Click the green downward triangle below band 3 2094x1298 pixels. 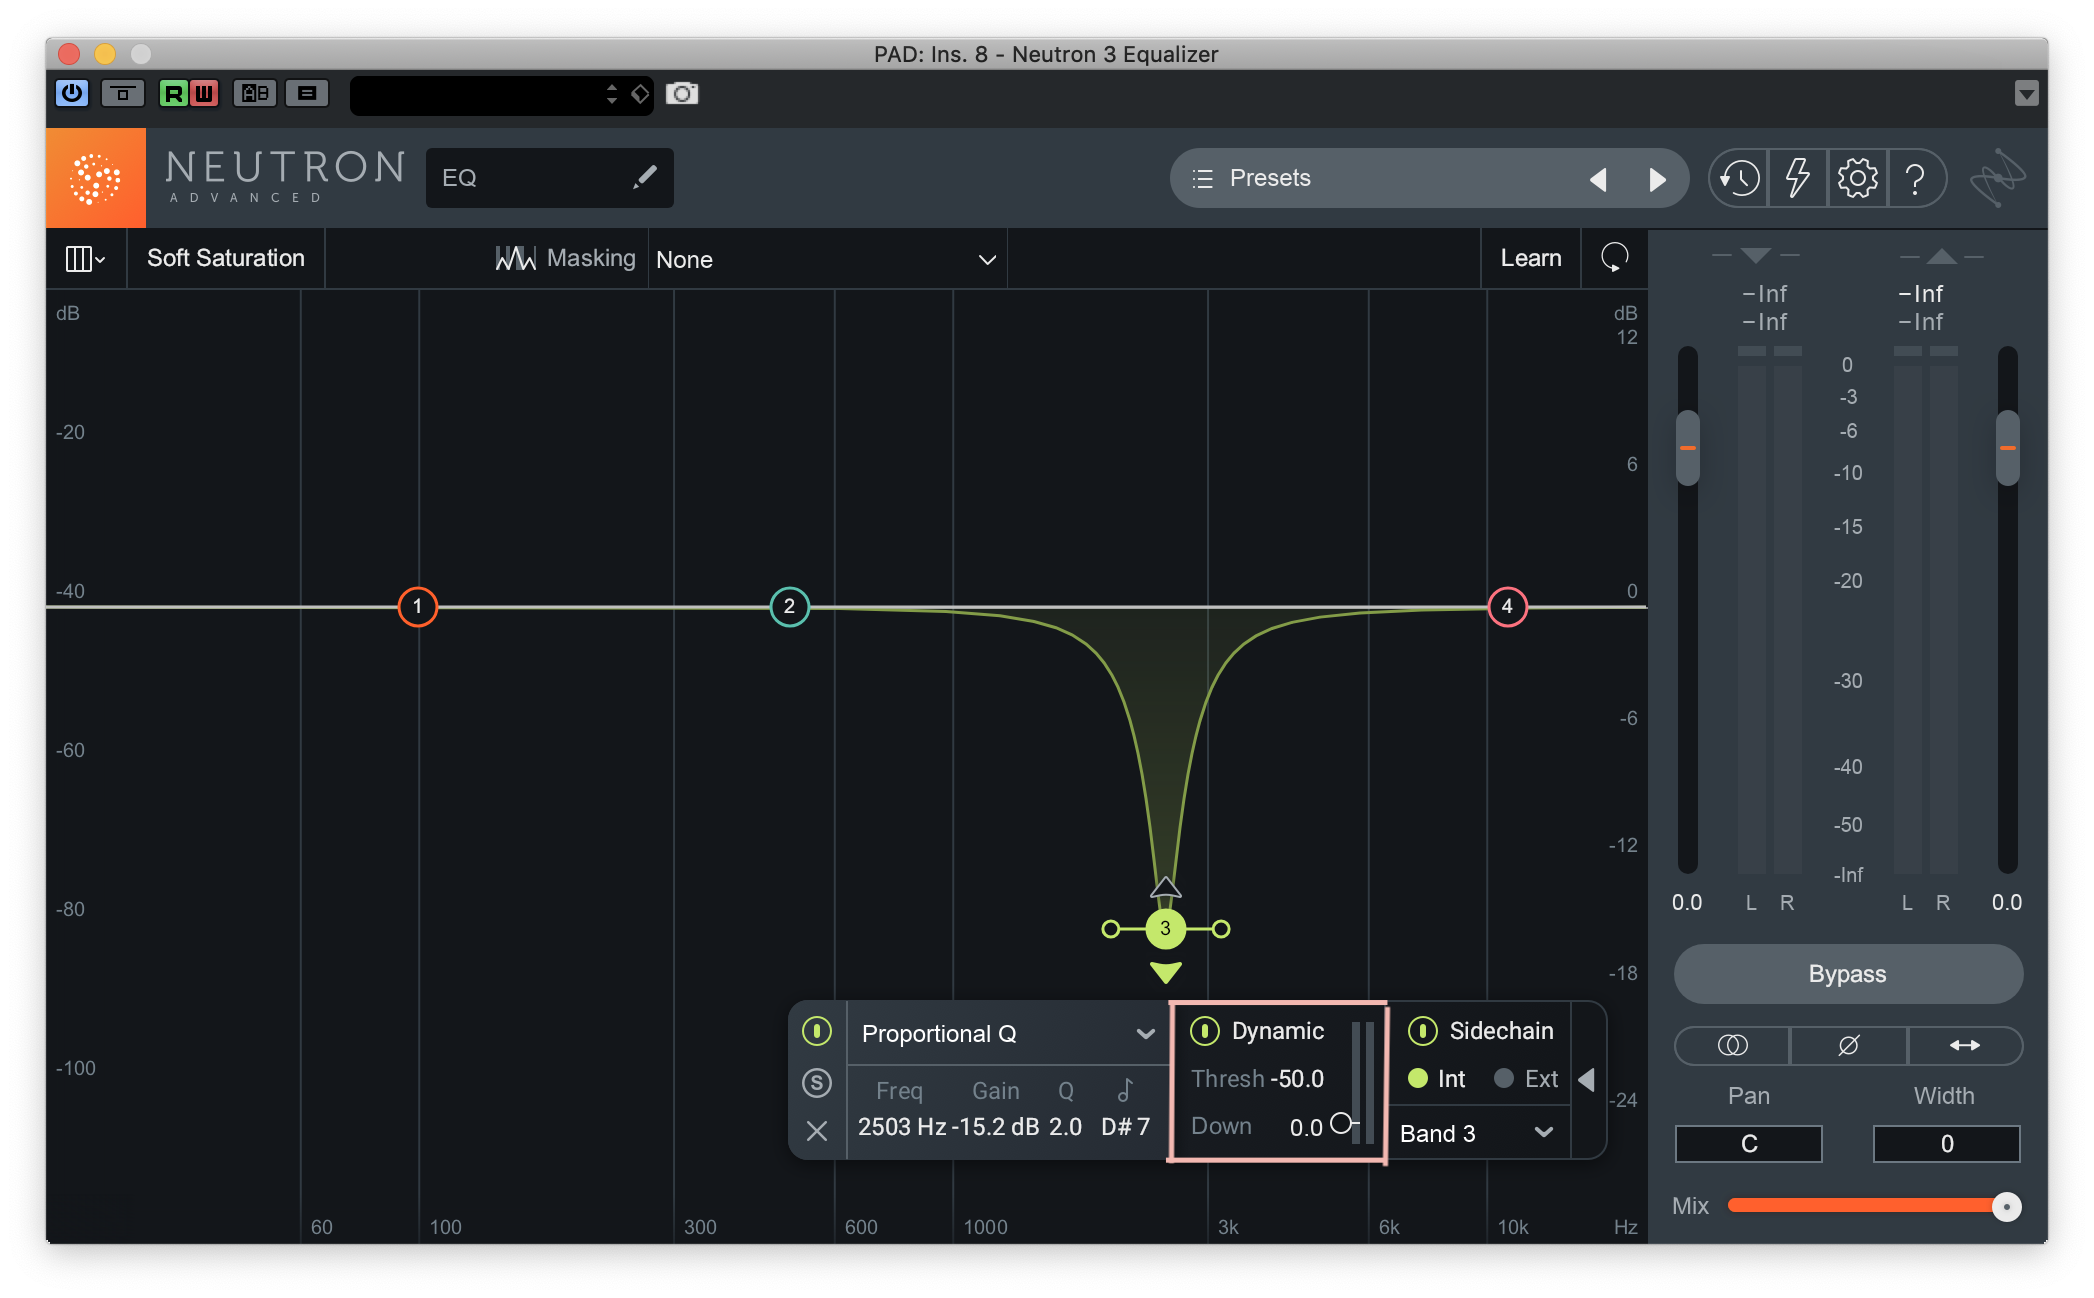click(1166, 972)
